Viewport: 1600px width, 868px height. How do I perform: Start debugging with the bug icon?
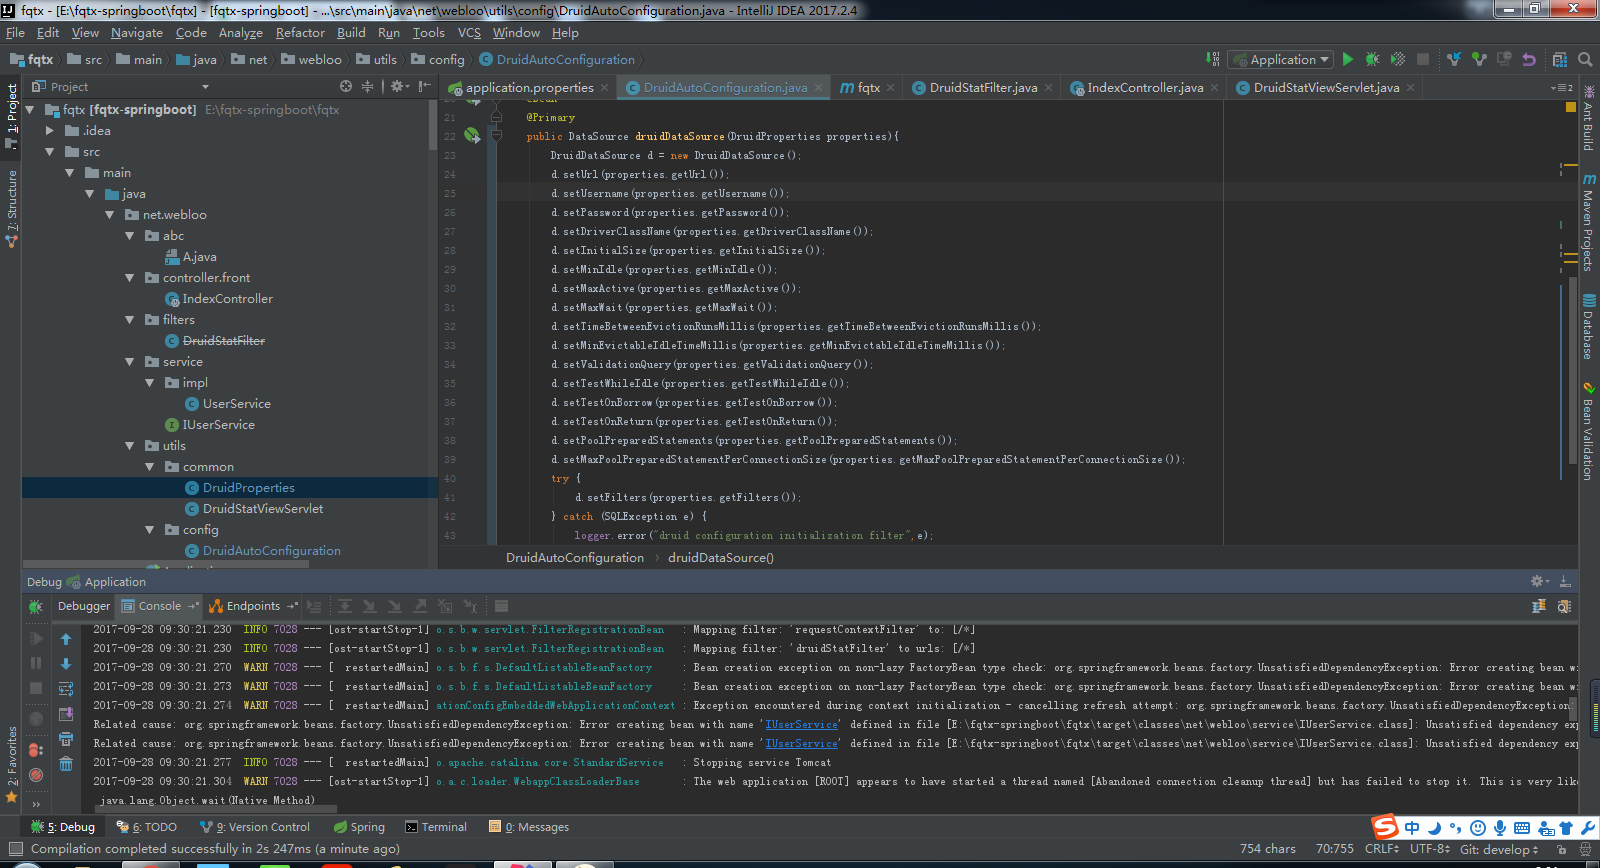point(1372,60)
